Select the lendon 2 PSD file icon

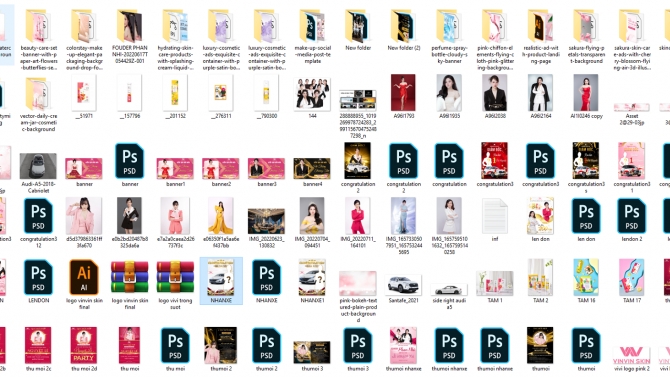(x=632, y=216)
